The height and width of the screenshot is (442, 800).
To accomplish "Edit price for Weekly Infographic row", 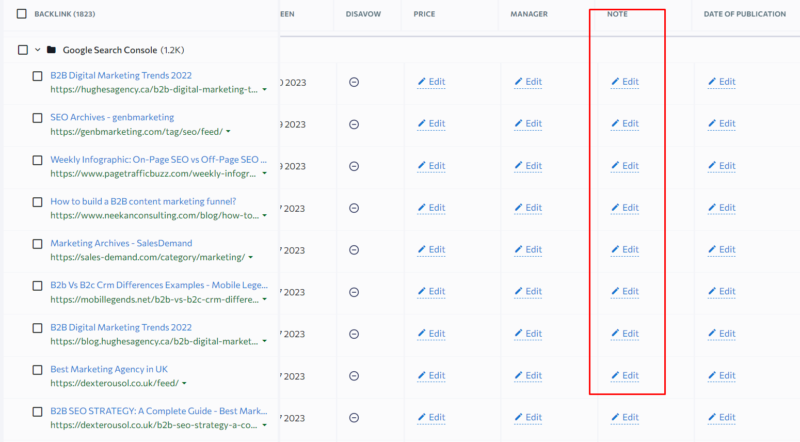I will coord(432,166).
